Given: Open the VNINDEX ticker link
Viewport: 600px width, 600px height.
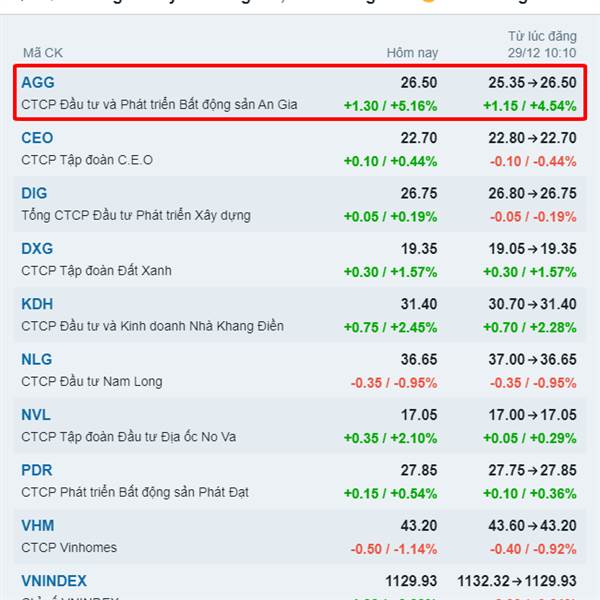Looking at the screenshot, I should [54, 581].
